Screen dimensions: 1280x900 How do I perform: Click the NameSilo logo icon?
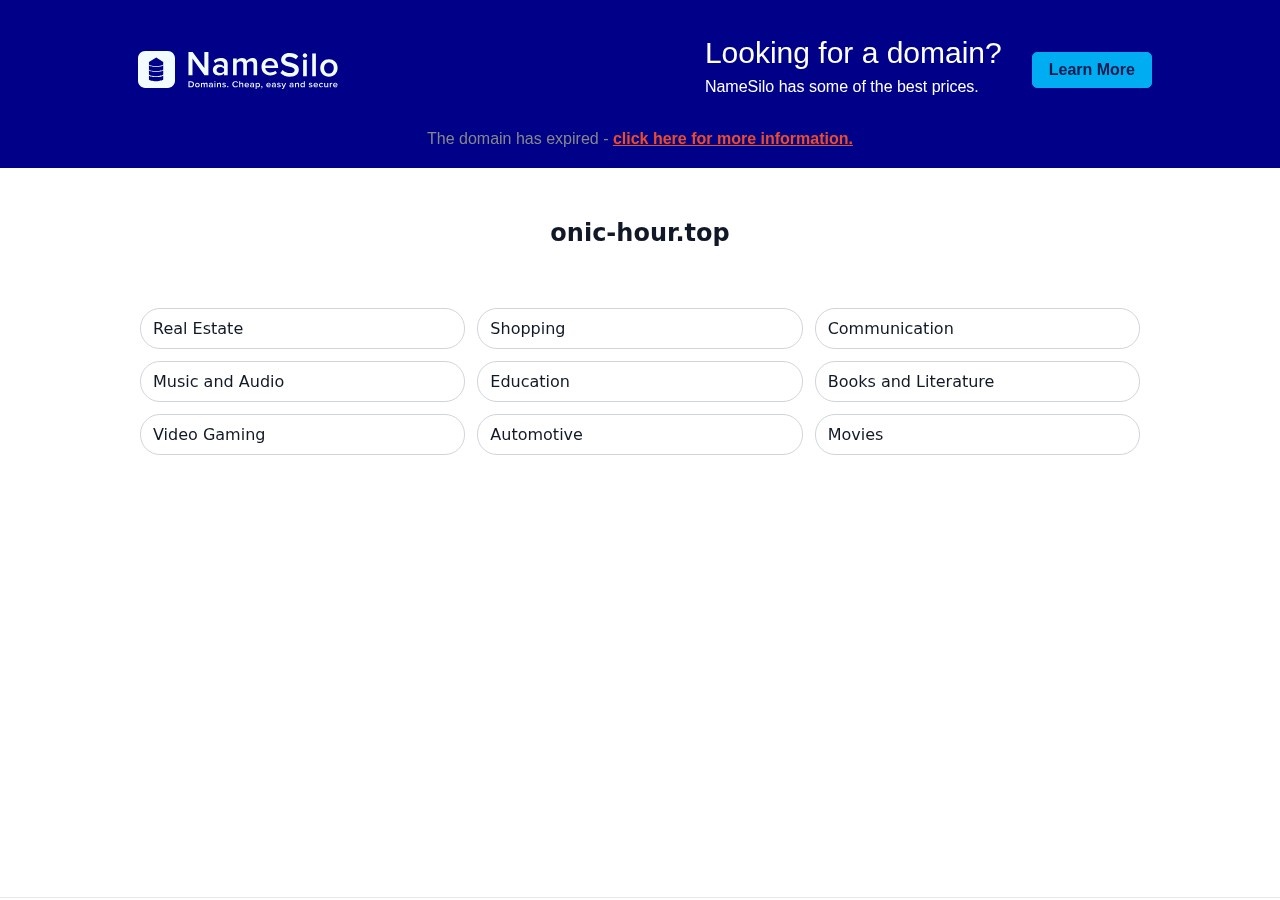tap(156, 70)
